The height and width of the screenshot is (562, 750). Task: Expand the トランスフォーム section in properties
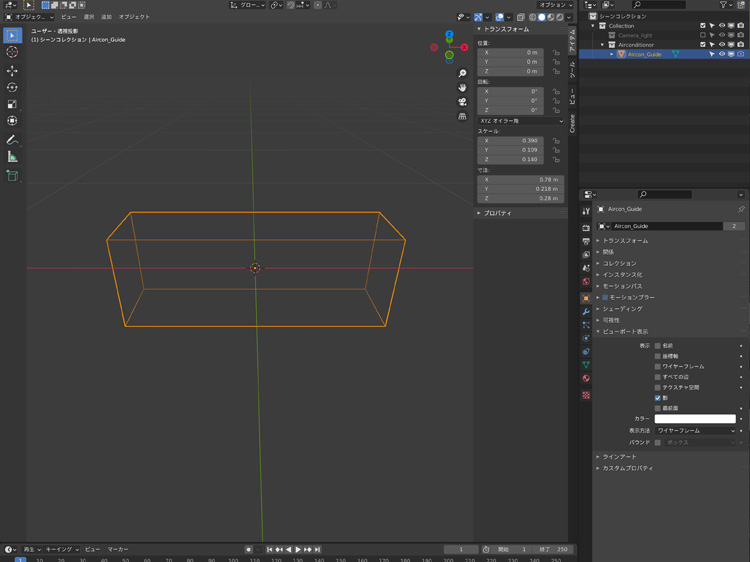pyautogui.click(x=625, y=241)
